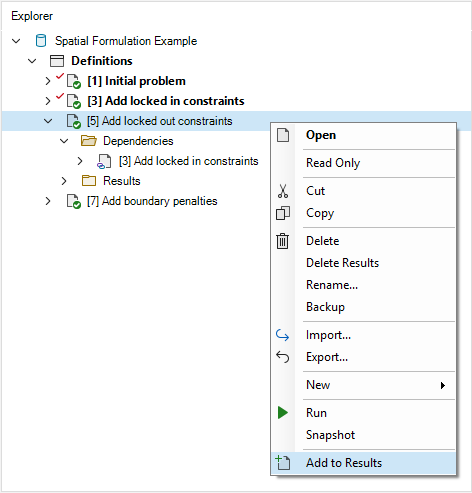The image size is (472, 493).
Task: Click the Delete trash can icon
Action: (282, 241)
